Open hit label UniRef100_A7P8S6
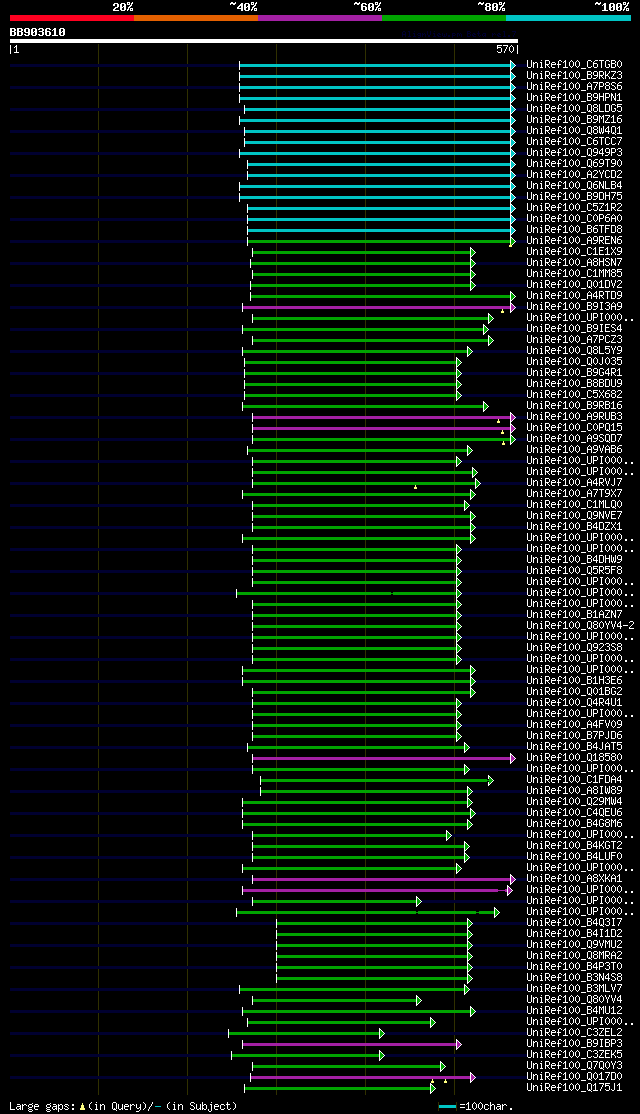Screen dimensions: 640x1114 click(575, 87)
